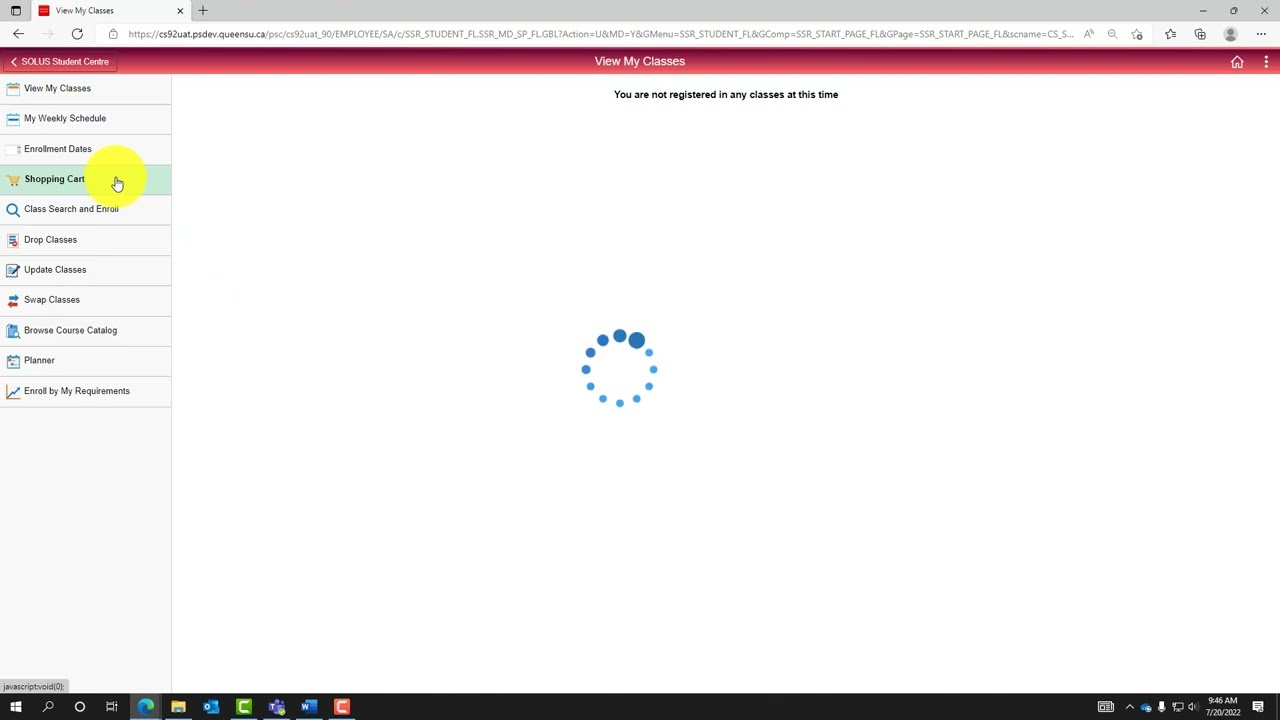Open the tab actions menu at the window's top-left

(x=15, y=11)
